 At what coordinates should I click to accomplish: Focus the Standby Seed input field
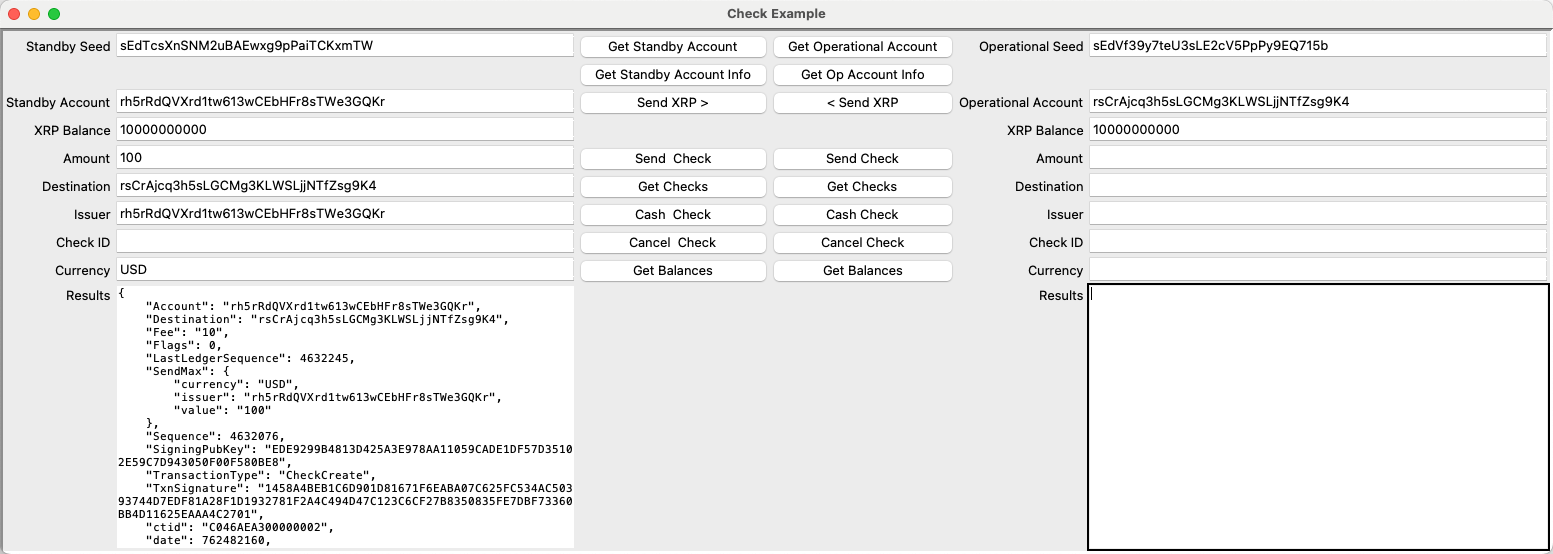tap(344, 46)
